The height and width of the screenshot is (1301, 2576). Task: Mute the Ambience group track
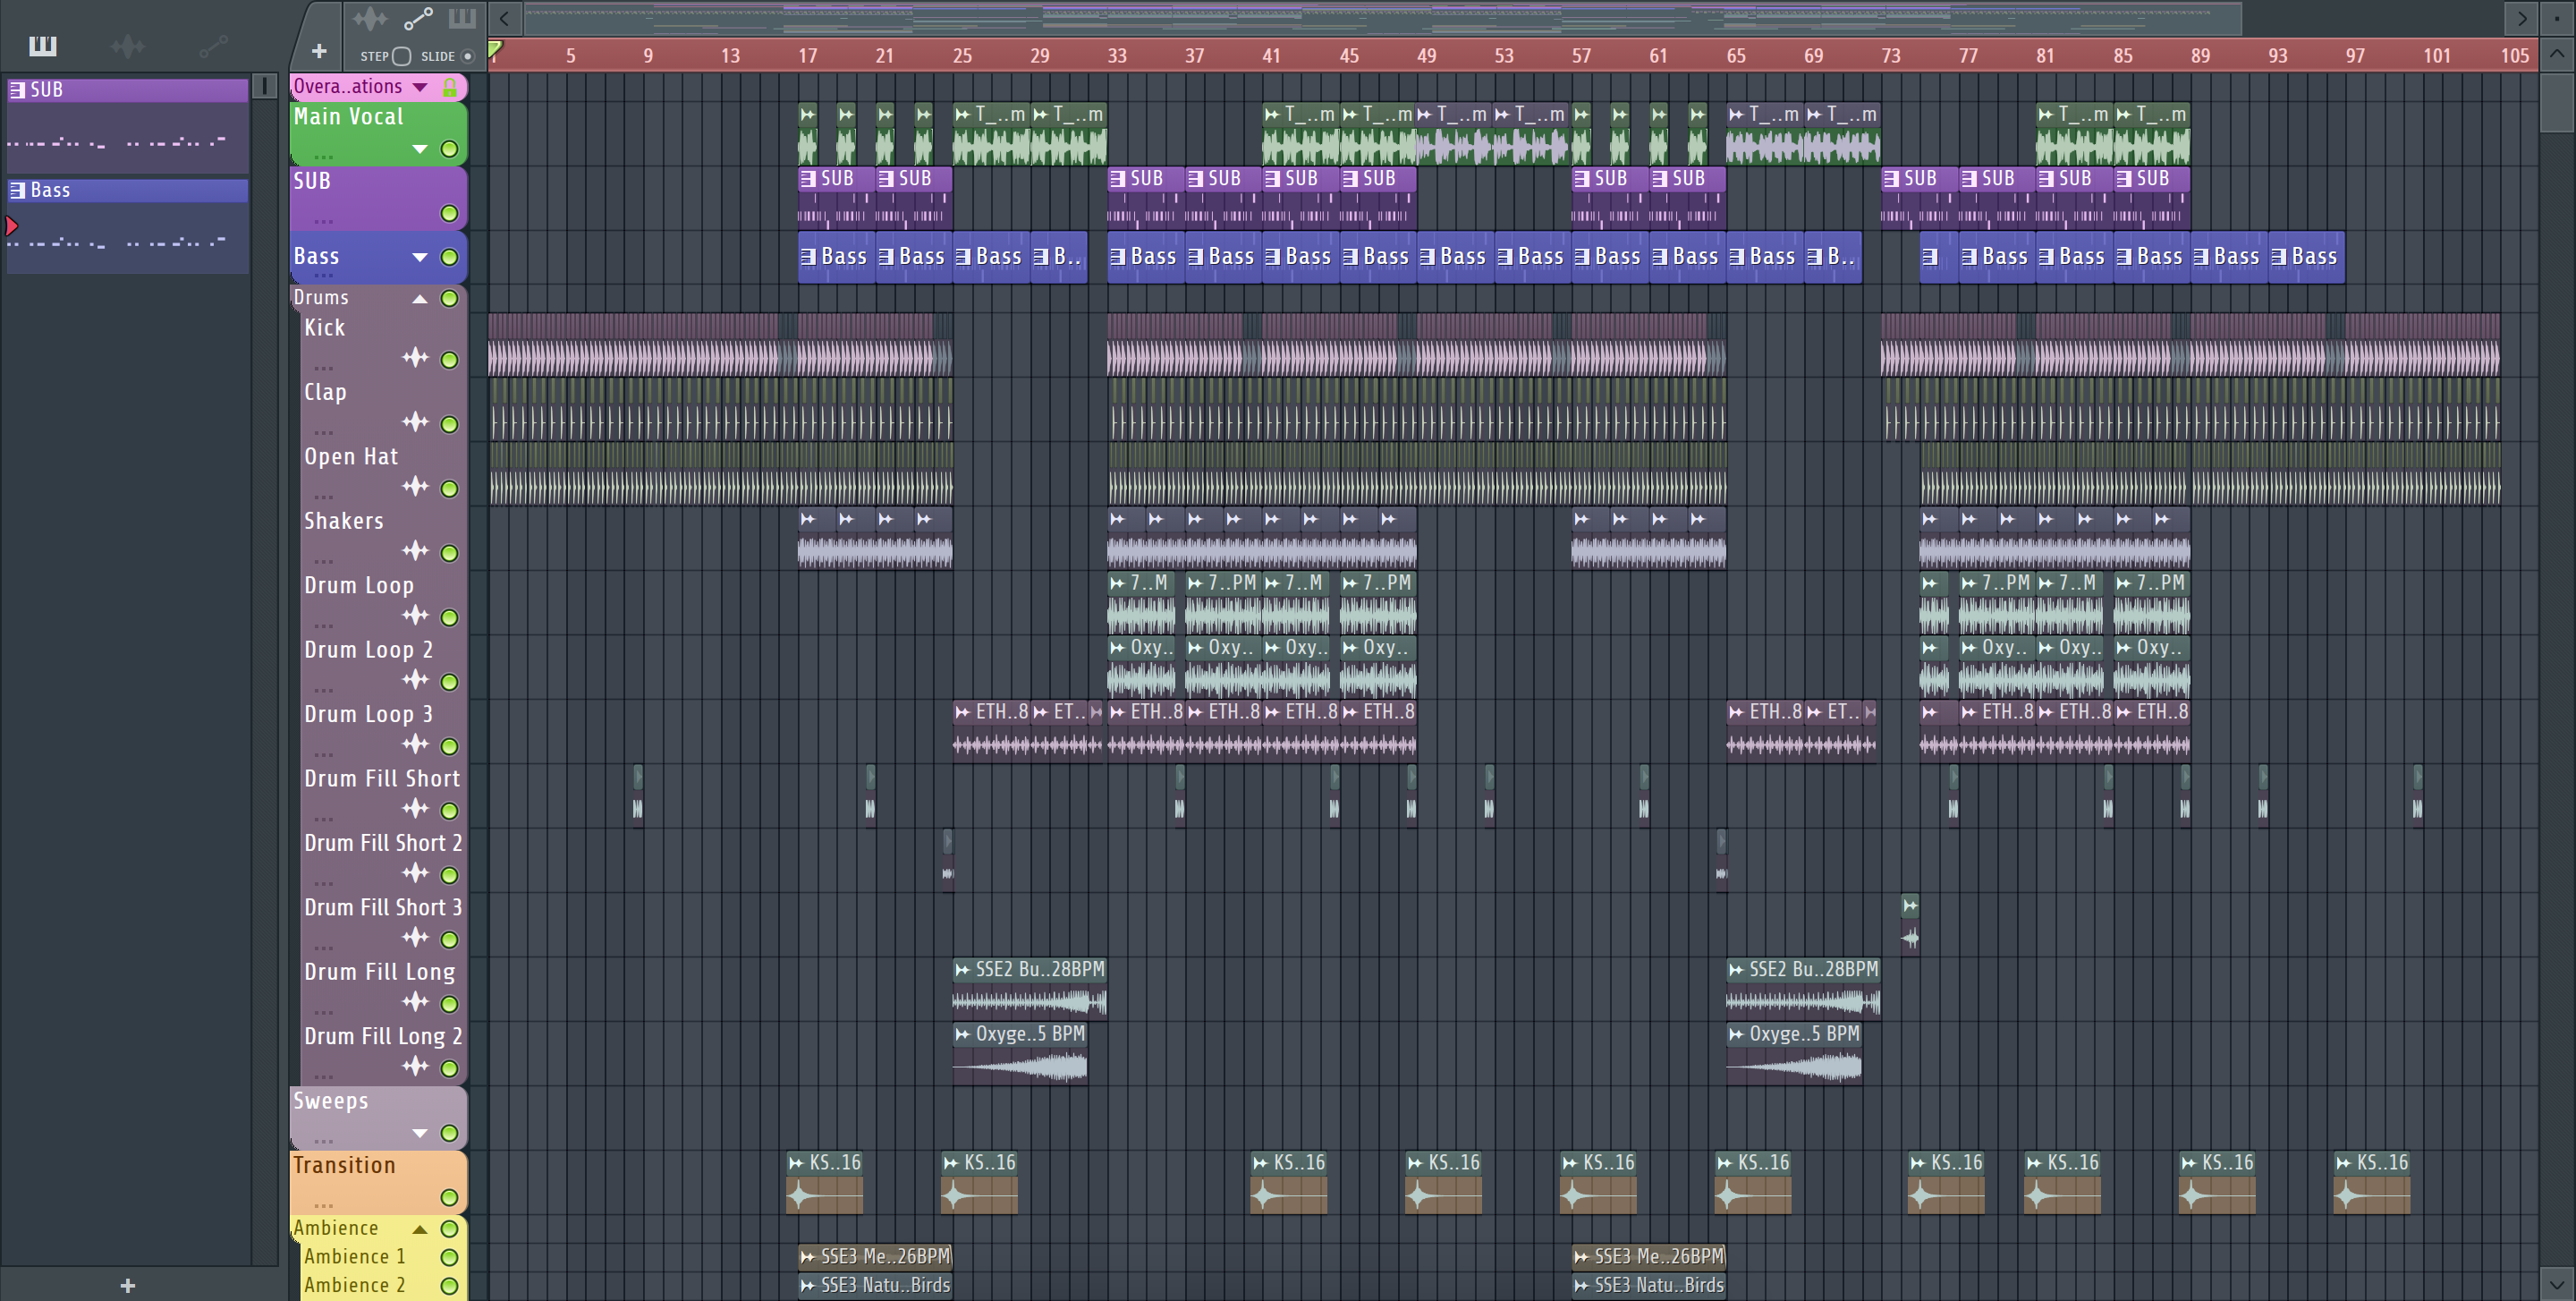(x=450, y=1228)
